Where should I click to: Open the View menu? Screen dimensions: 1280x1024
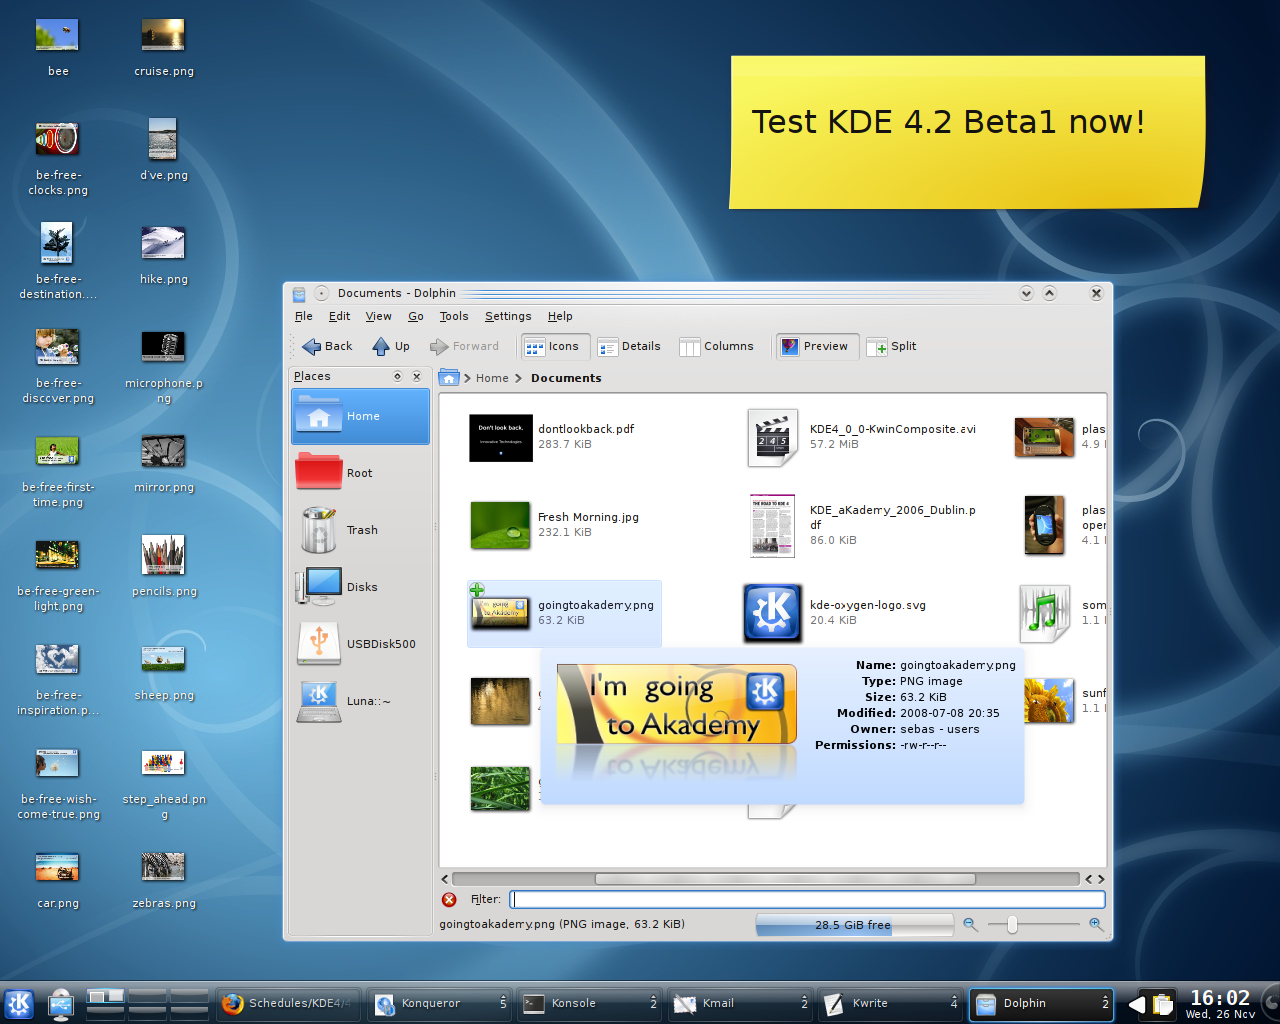[378, 316]
